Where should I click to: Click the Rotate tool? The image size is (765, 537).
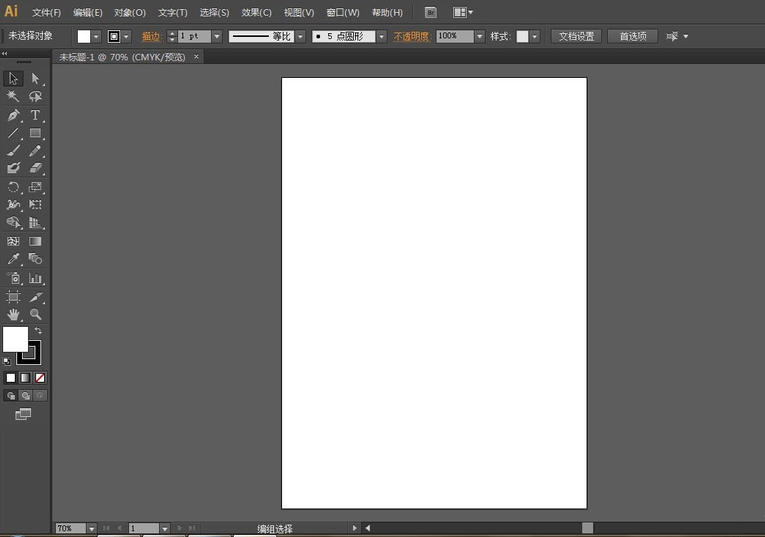(13, 187)
